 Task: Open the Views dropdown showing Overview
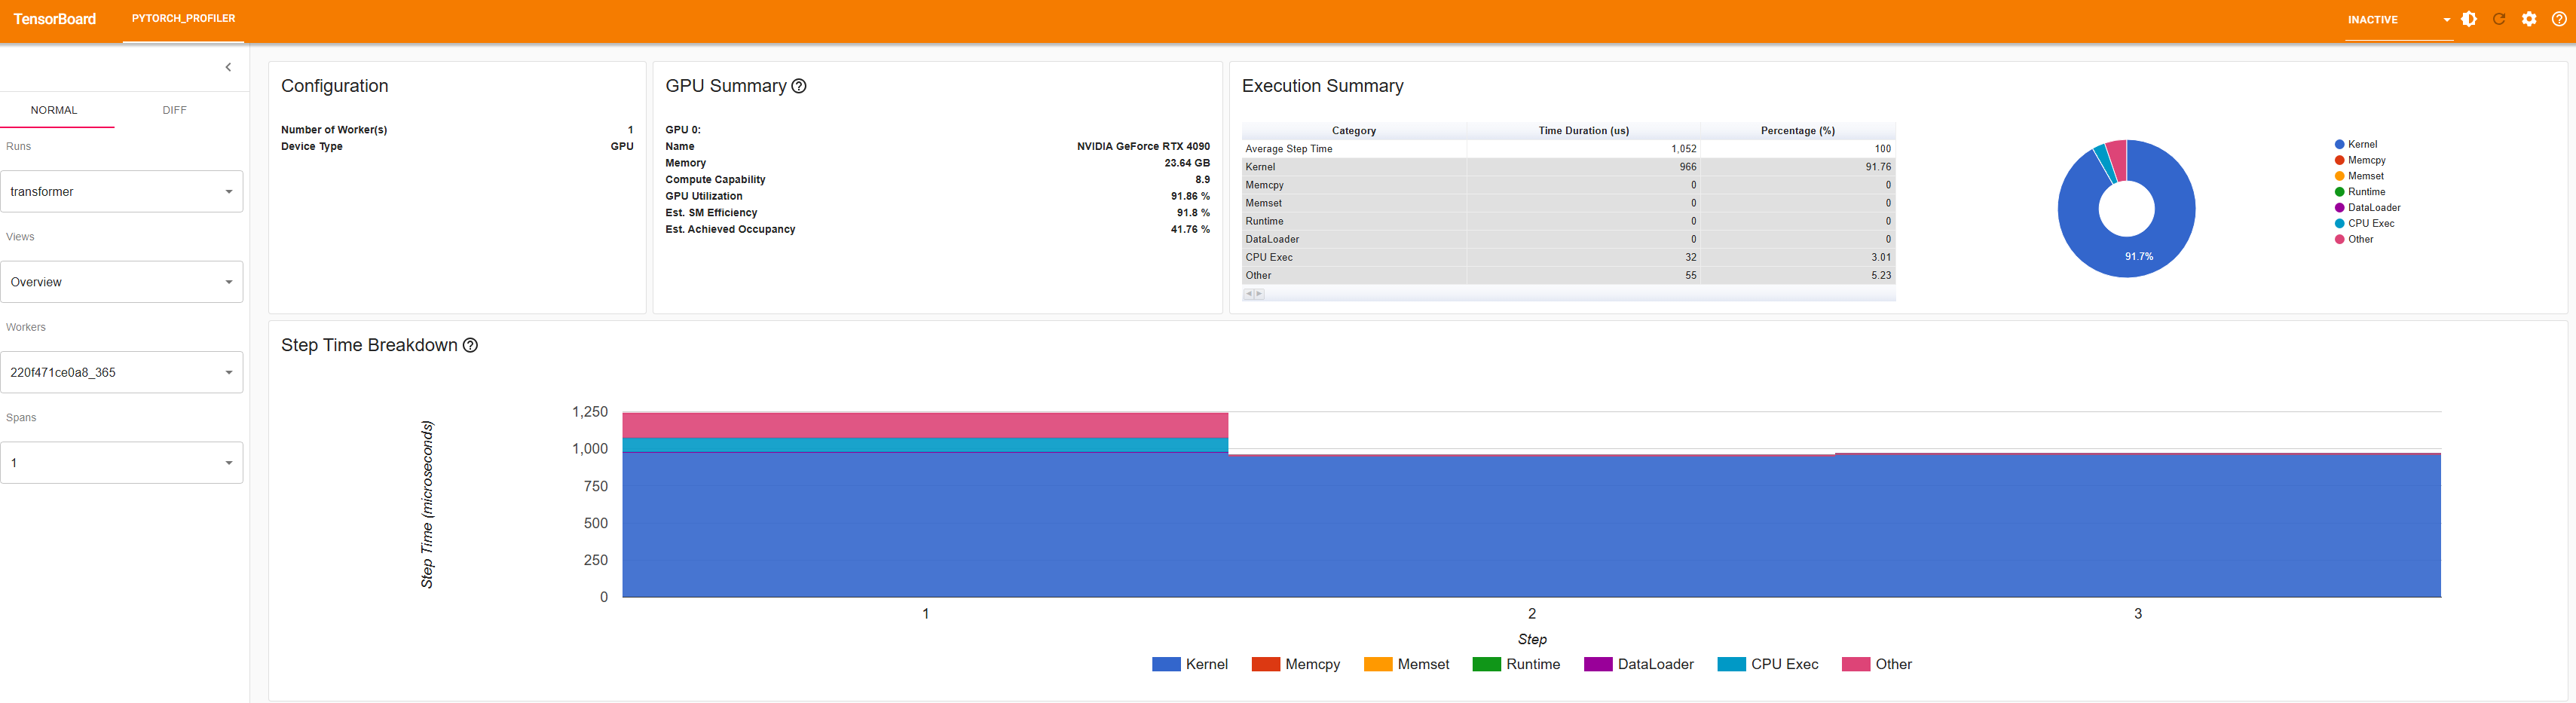click(x=122, y=282)
